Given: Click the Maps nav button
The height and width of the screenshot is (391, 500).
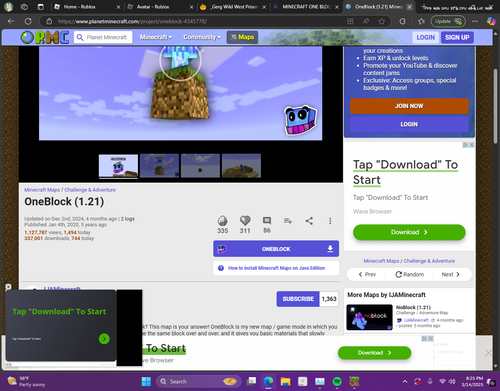Looking at the screenshot, I should [x=242, y=37].
